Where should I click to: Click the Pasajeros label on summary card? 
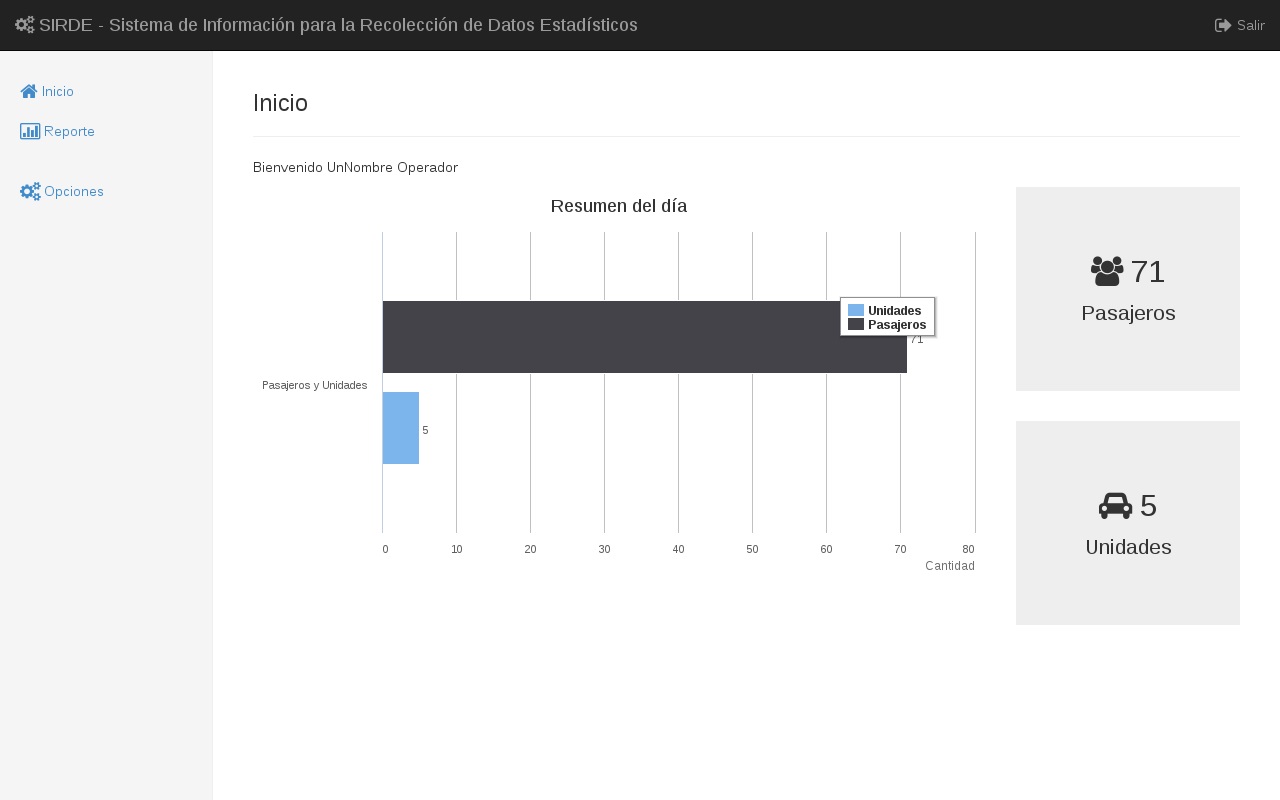tap(1128, 313)
